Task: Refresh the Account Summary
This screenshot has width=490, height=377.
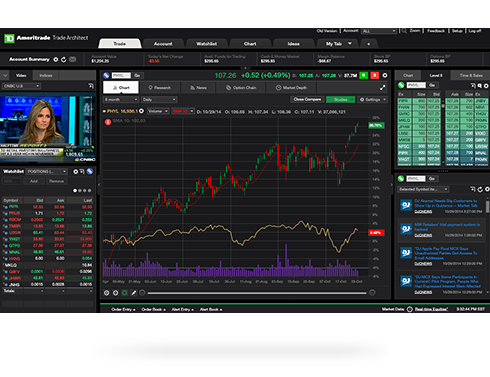Action: point(64,59)
